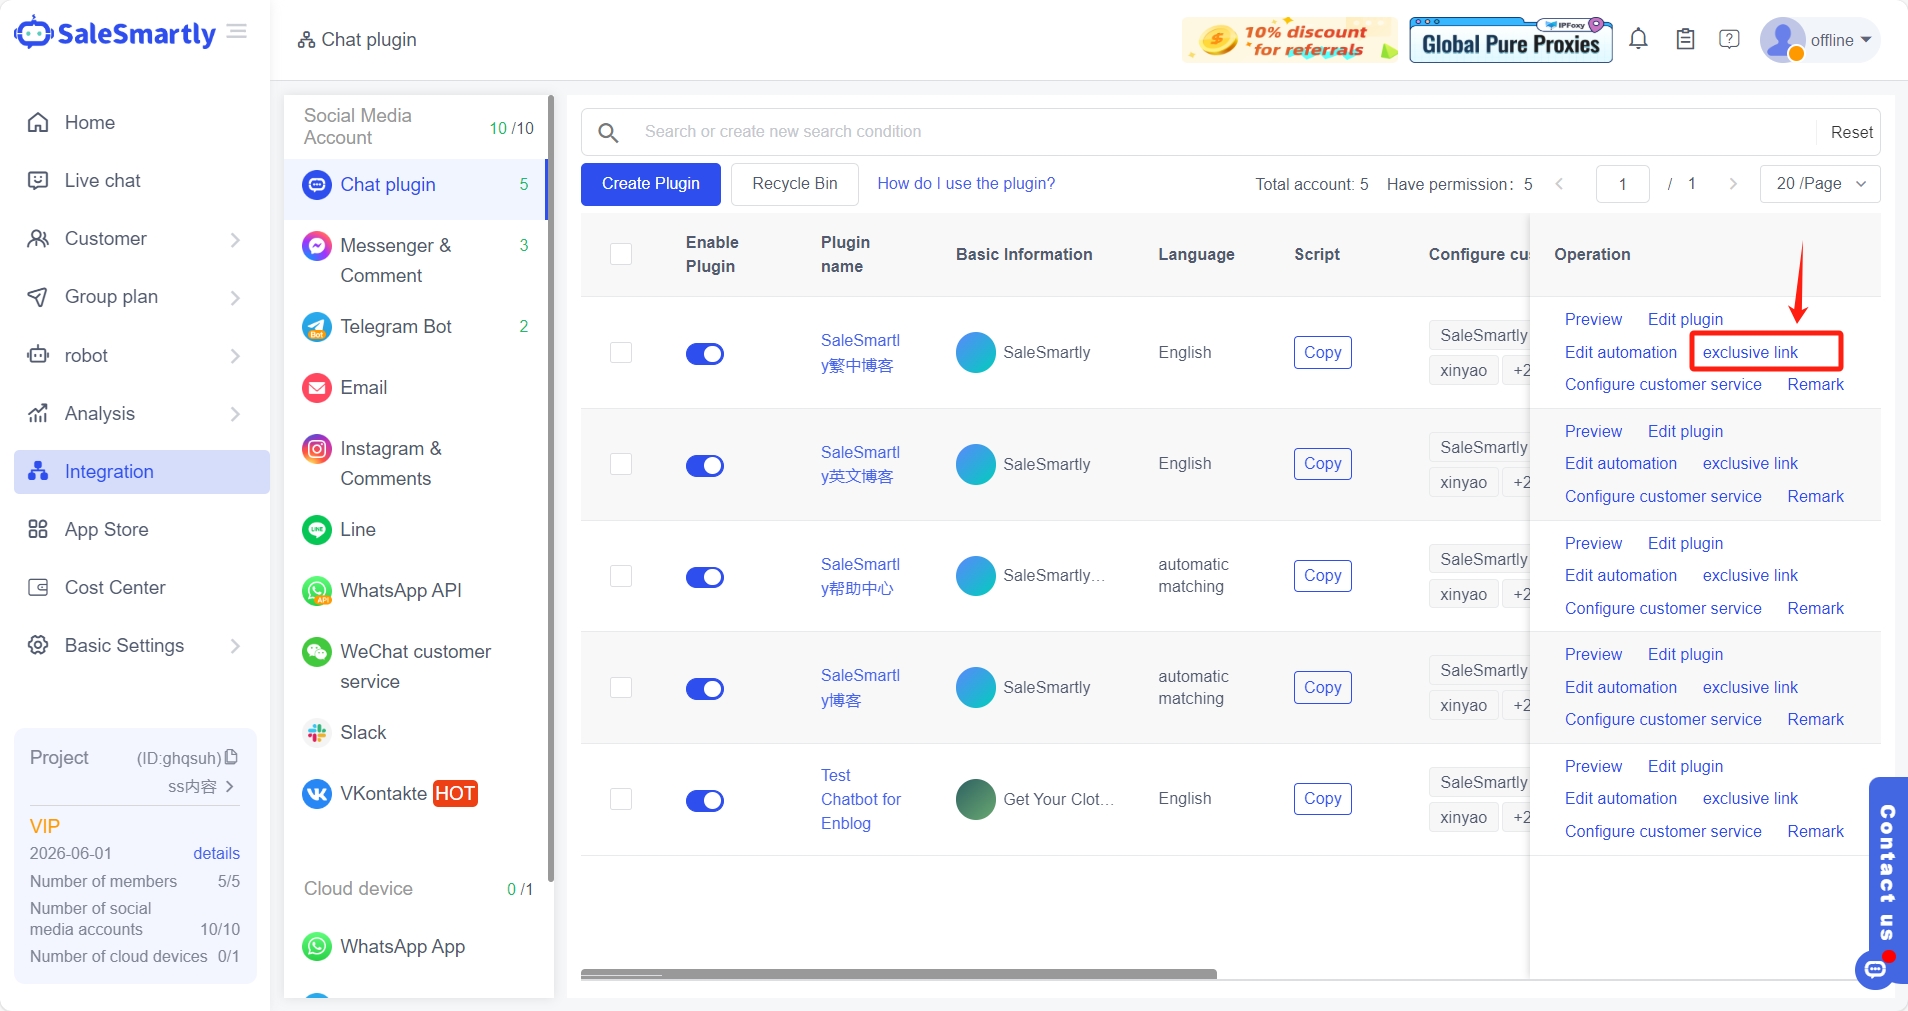
Task: Collapse sidebar using hamburger menu icon
Action: (237, 32)
